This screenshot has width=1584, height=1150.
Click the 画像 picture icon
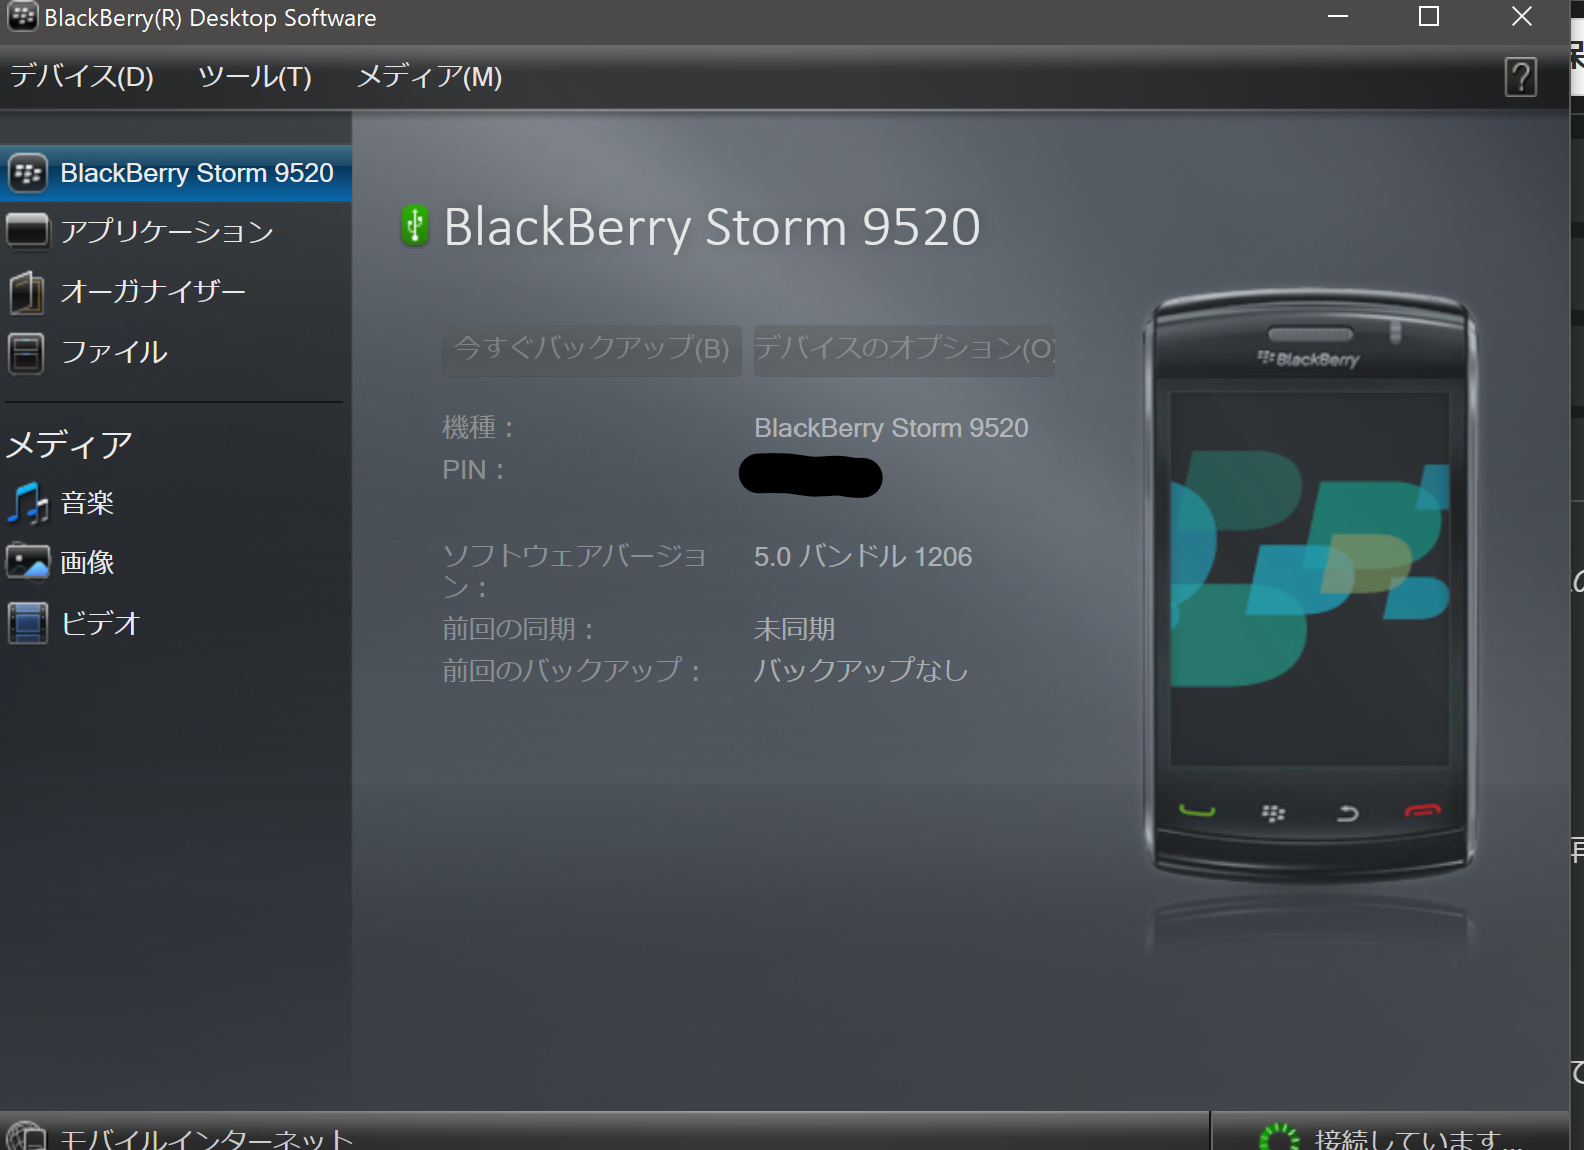(28, 562)
